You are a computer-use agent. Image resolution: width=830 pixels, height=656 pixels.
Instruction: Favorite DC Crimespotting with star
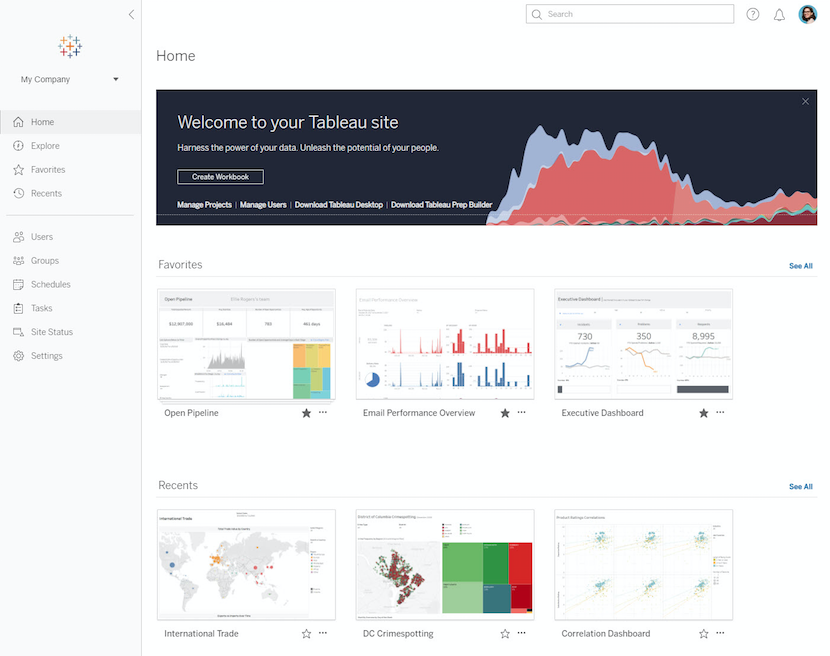[x=505, y=634]
